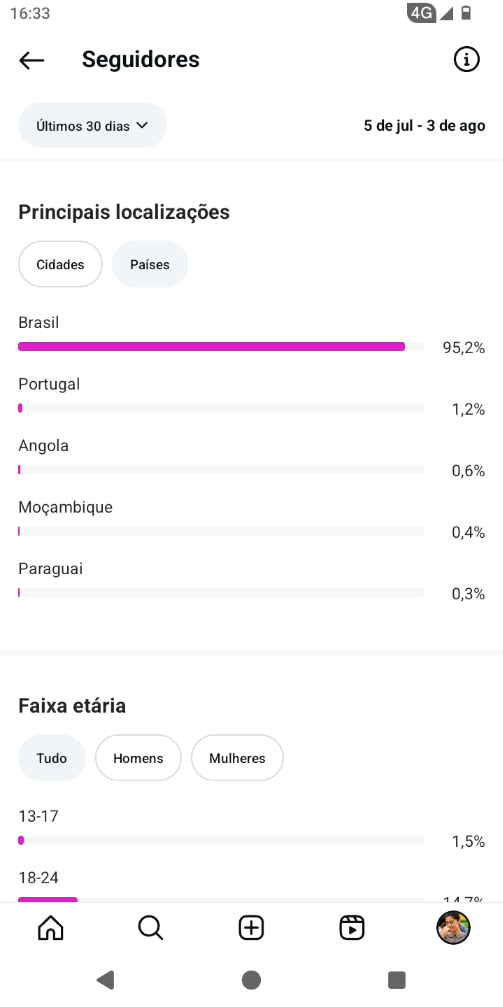Open the info icon for Seguidores
Viewport: 503px width, 1007px height.
[x=466, y=60]
